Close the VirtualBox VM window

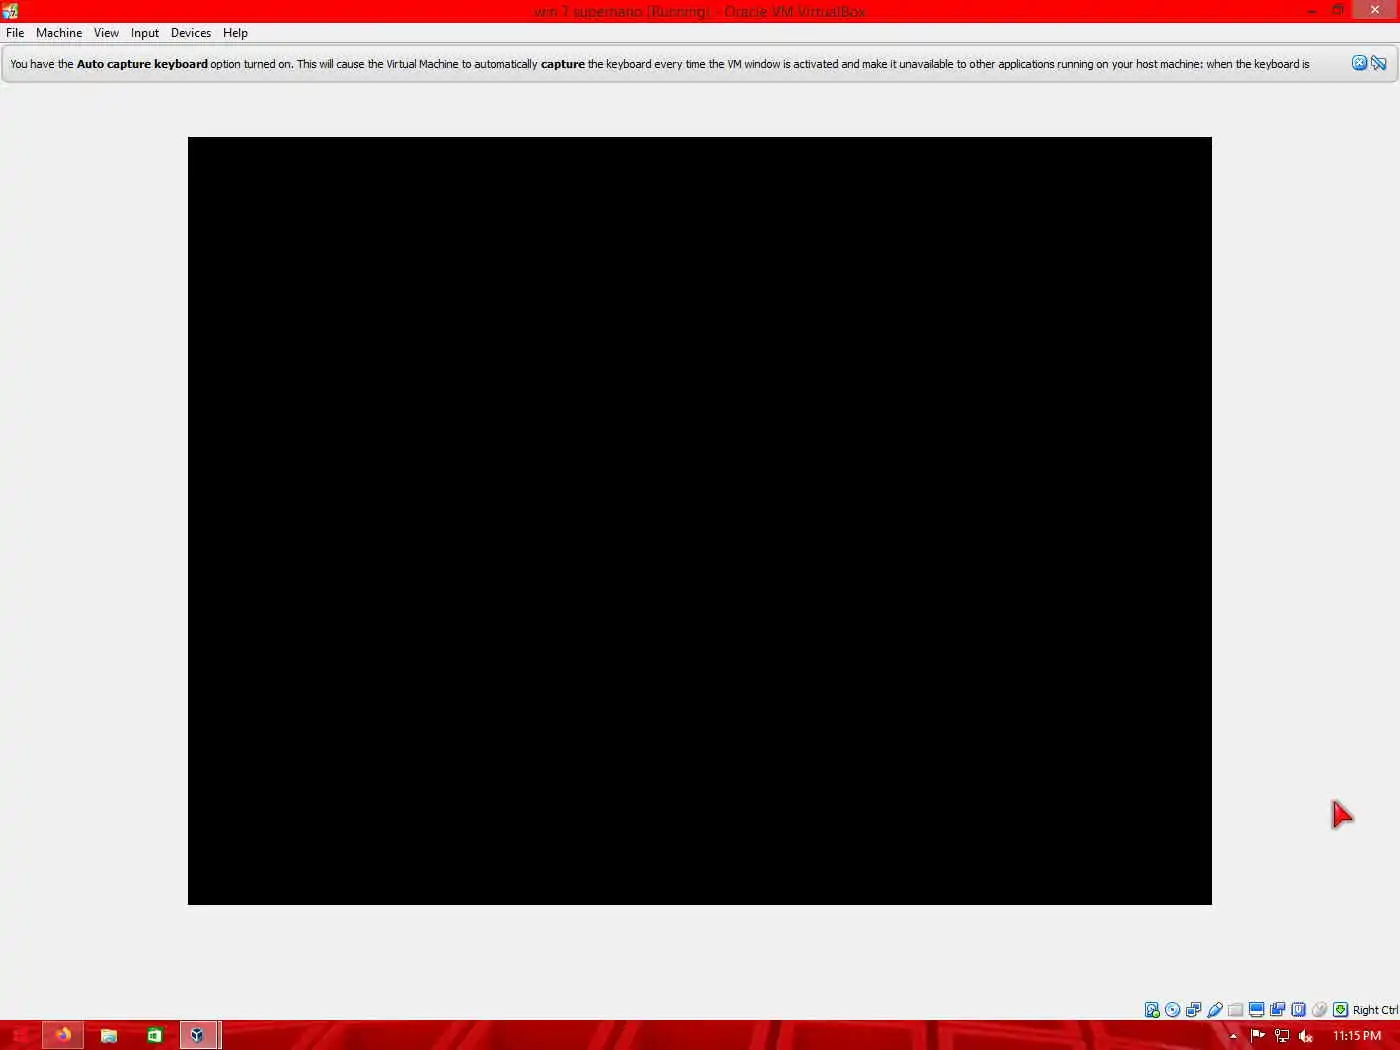coord(1375,10)
